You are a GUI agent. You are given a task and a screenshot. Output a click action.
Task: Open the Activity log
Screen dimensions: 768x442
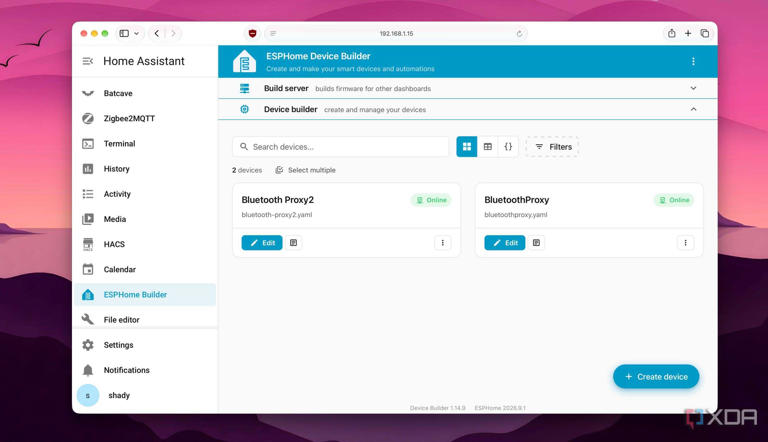coord(144,194)
